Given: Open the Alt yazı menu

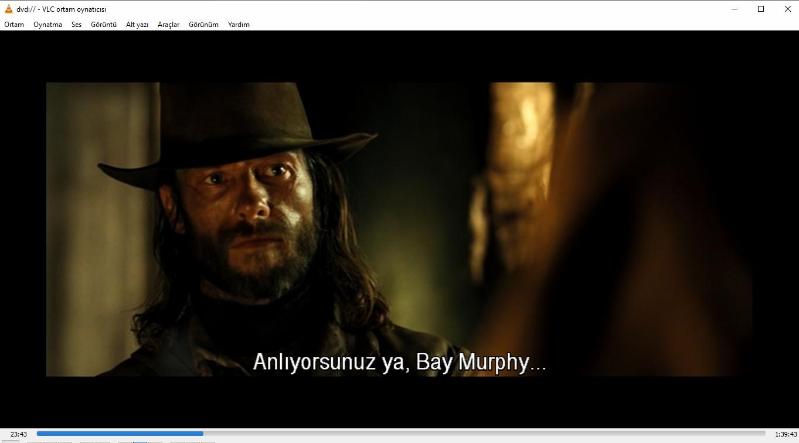Looking at the screenshot, I should pos(137,24).
